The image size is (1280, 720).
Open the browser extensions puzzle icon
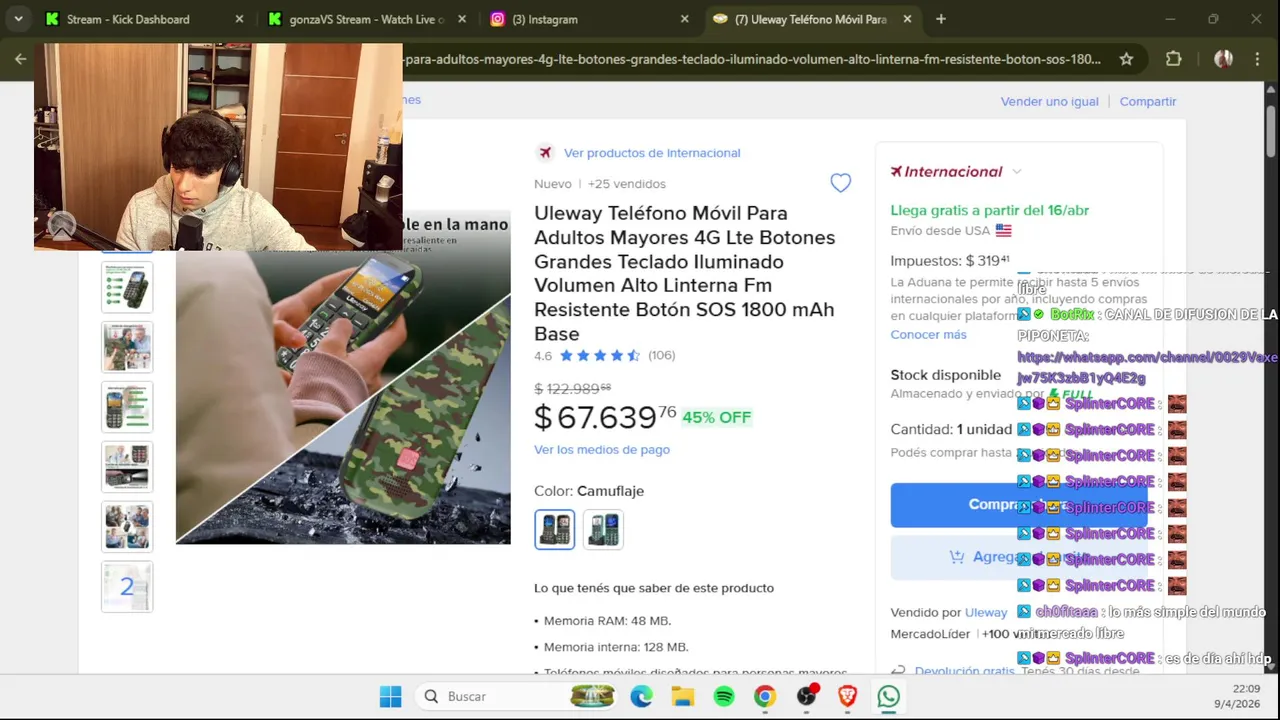(1173, 59)
